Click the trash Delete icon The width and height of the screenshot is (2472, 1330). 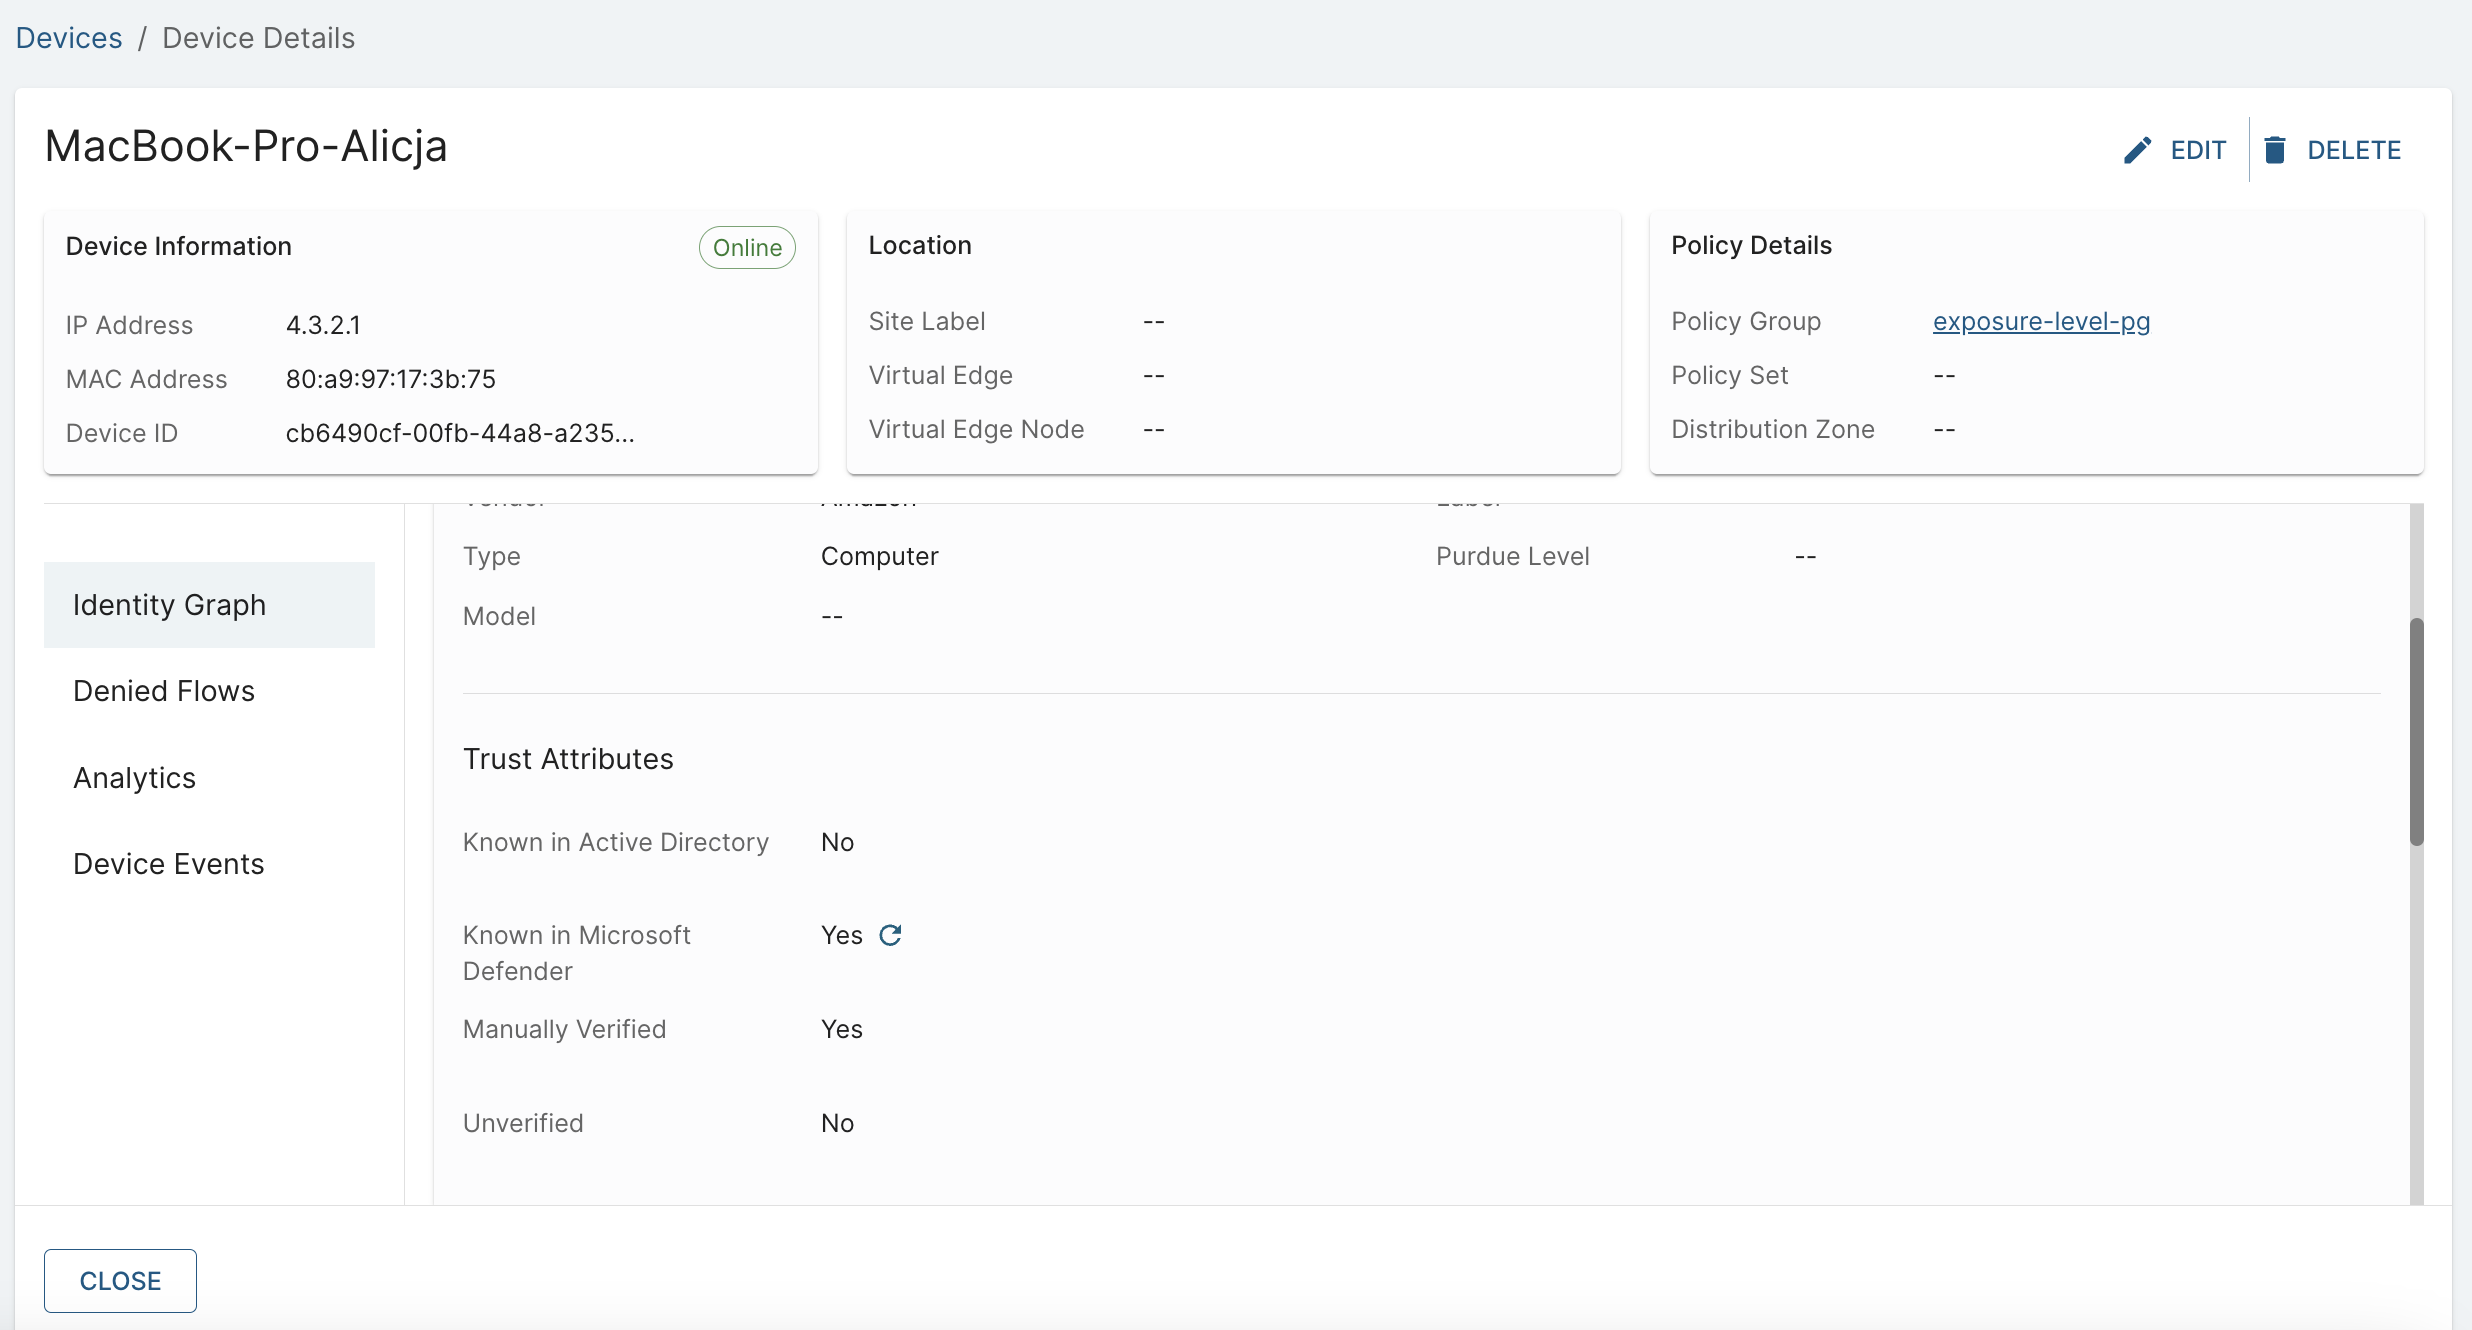(2275, 150)
